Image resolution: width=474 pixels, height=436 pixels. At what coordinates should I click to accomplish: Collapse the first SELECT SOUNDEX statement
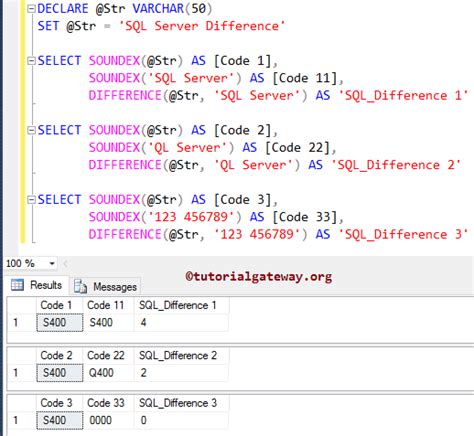pyautogui.click(x=31, y=61)
